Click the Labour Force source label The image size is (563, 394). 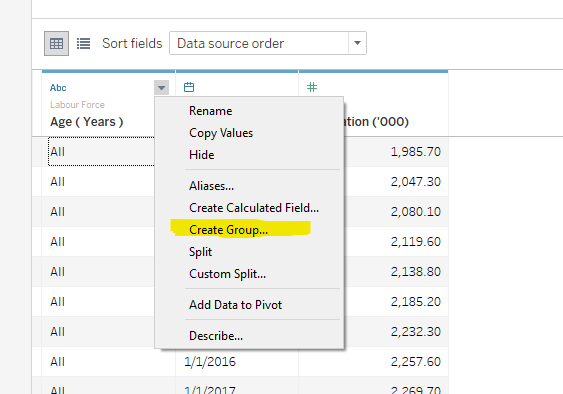(77, 105)
